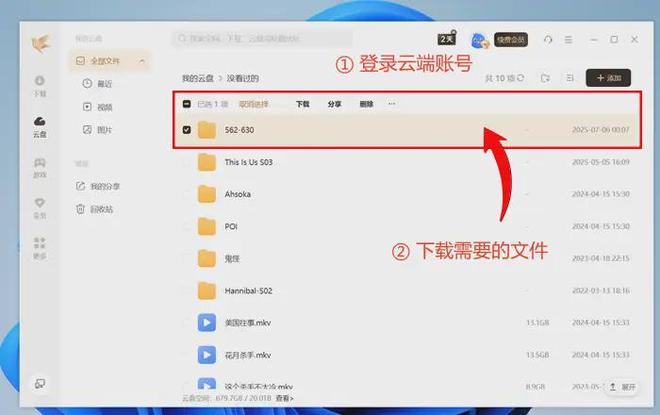Click the 562-630 folder icon

(207, 130)
